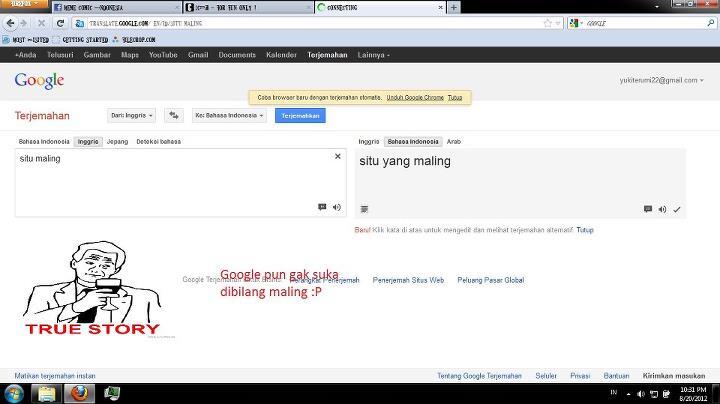Click the blue Terjemahkan button
The height and width of the screenshot is (404, 720).
coord(300,116)
